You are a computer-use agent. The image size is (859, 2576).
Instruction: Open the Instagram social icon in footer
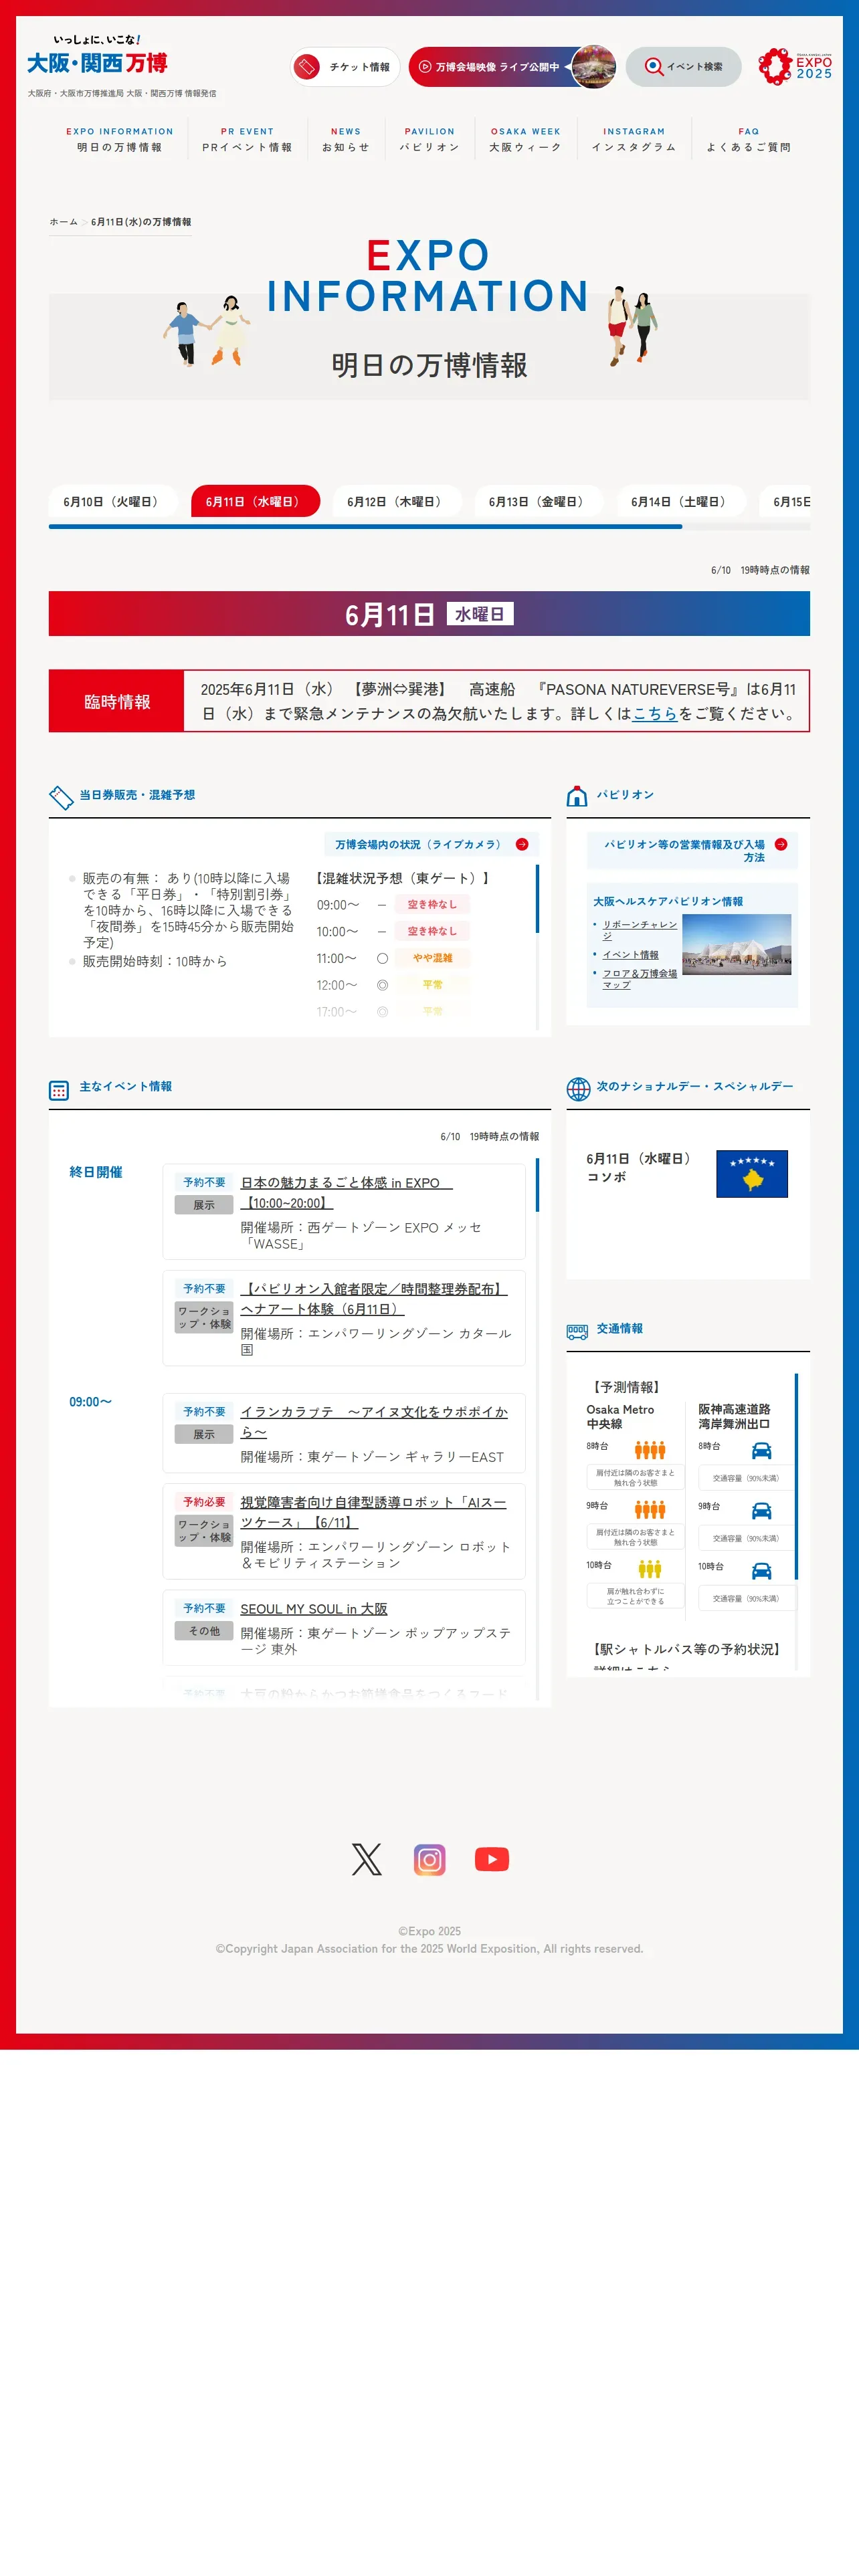click(429, 1859)
